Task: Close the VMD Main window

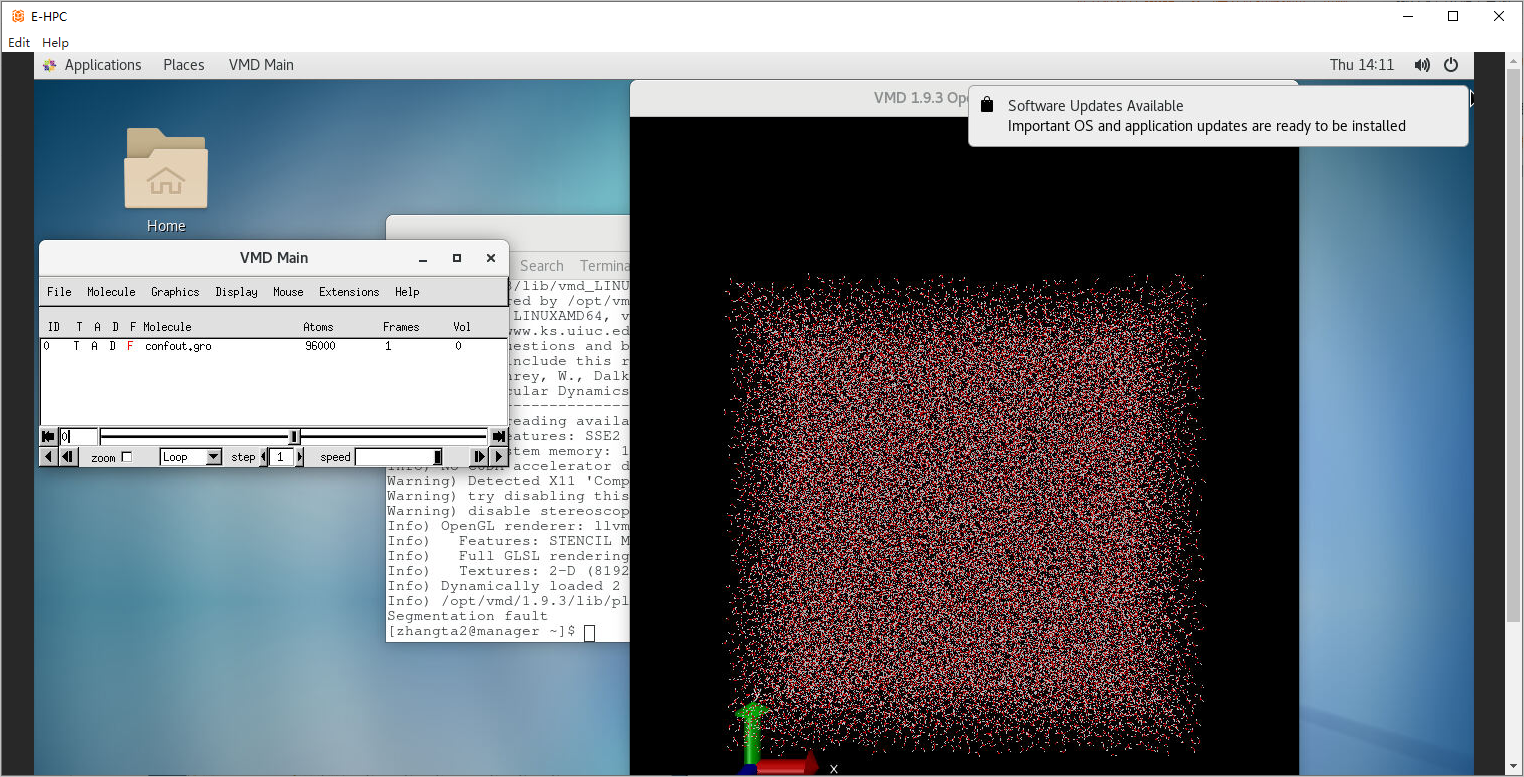Action: 491,258
